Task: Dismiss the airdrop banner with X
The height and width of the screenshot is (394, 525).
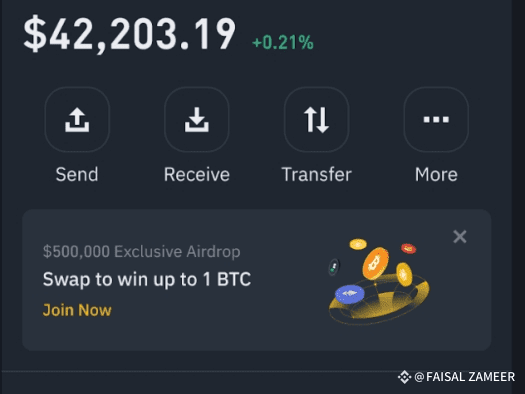Action: coord(460,237)
